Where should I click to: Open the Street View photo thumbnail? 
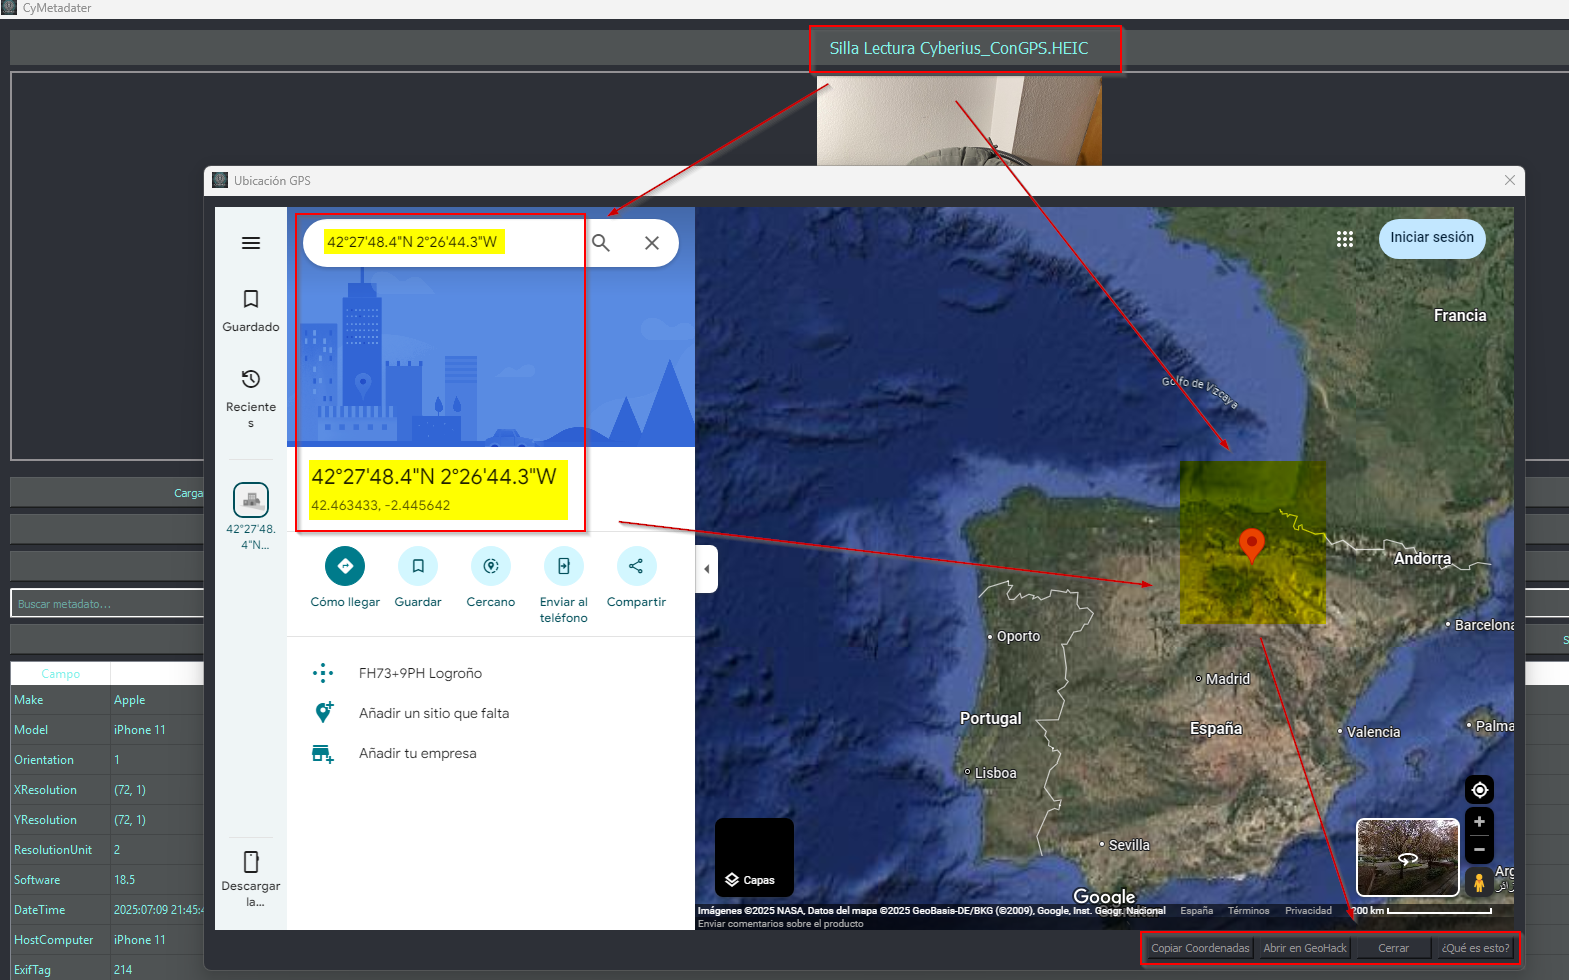coord(1407,857)
